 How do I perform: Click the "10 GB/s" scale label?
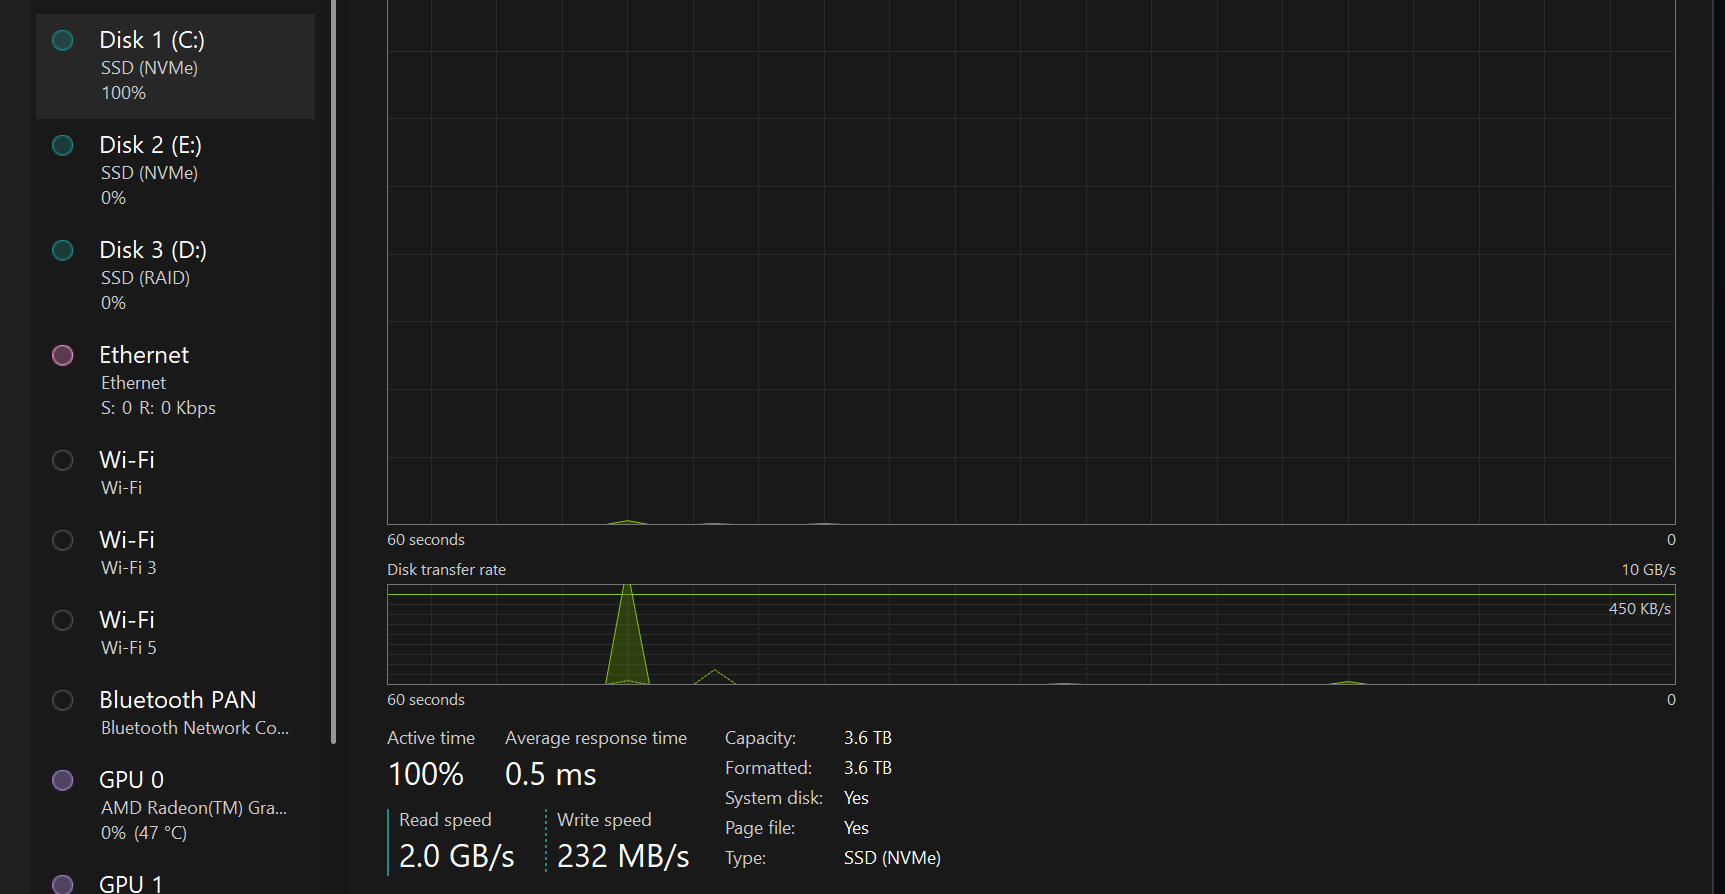pos(1648,570)
